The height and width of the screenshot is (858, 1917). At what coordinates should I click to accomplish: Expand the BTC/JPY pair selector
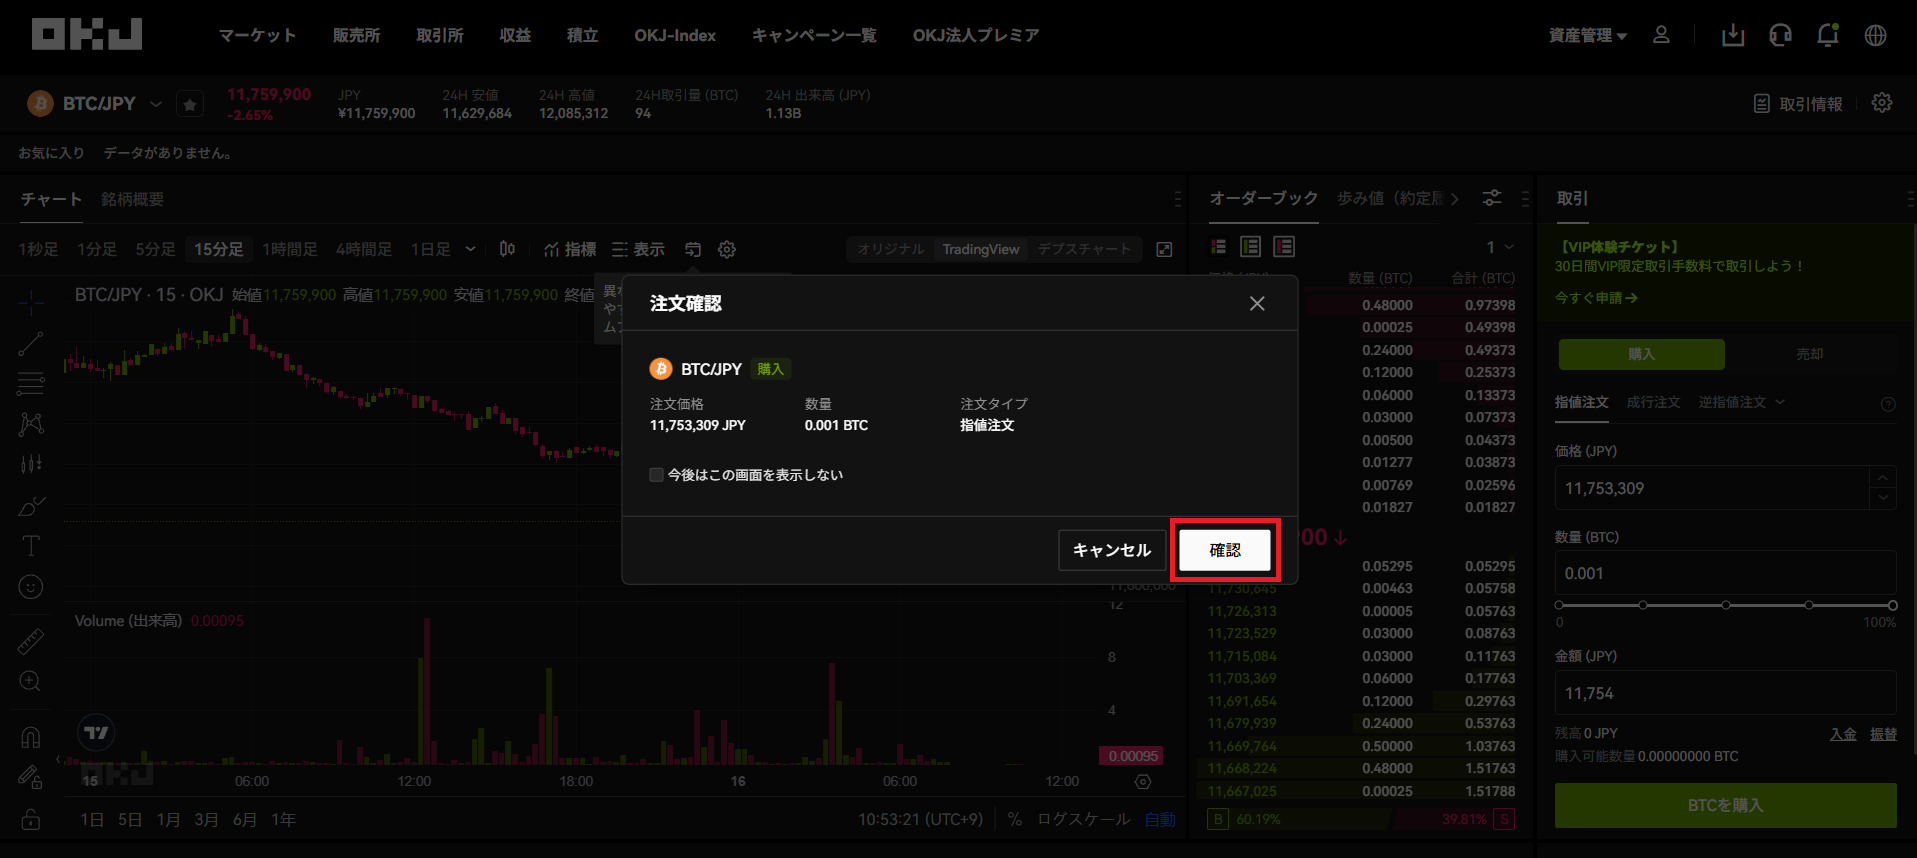pyautogui.click(x=156, y=103)
